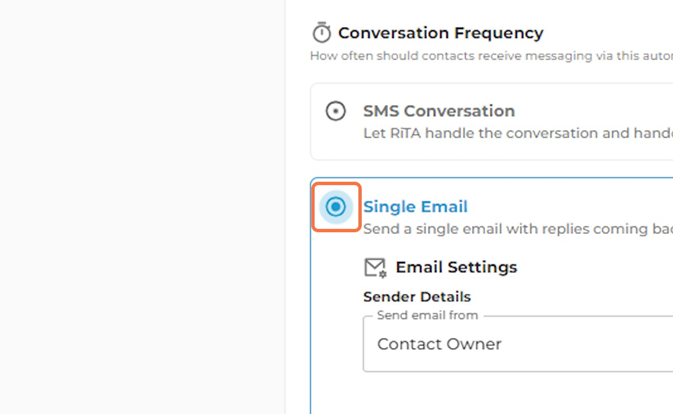Click the "Contact Owner" selected value
The height and width of the screenshot is (414, 673).
point(439,344)
